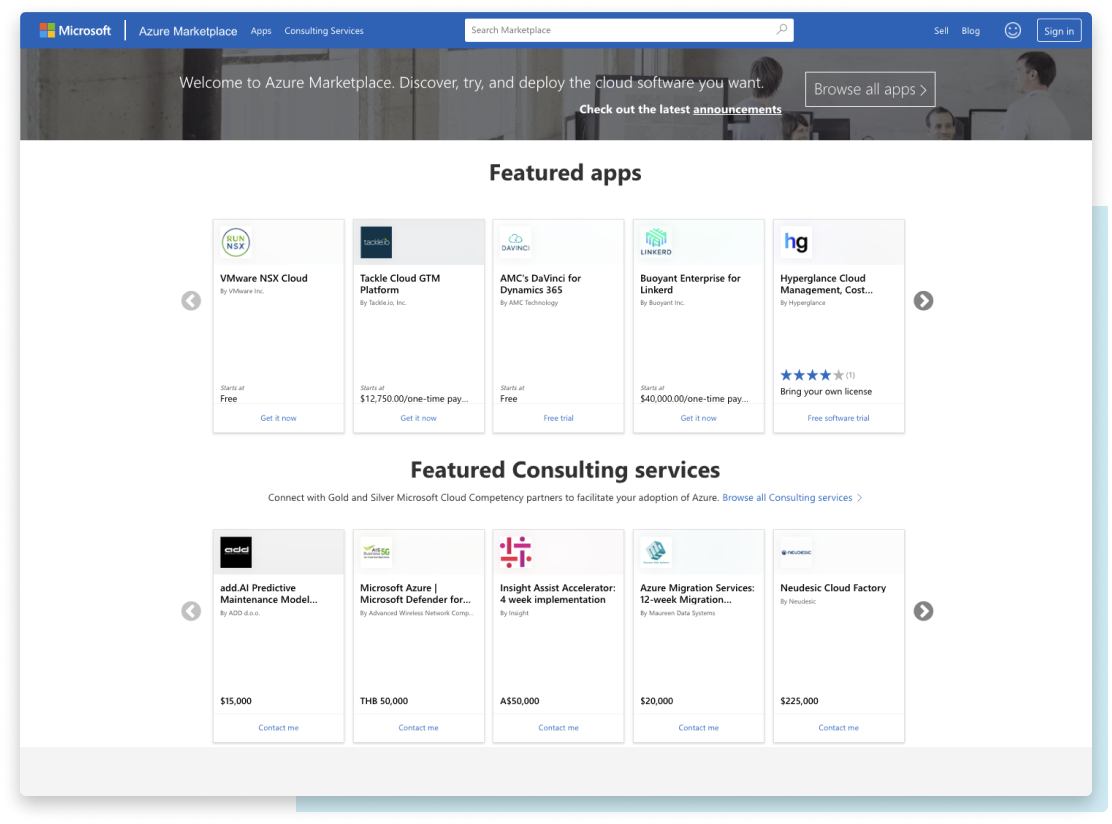Screen dimensions: 1112x824
Task: Click Hyperglance star rating
Action: click(812, 375)
